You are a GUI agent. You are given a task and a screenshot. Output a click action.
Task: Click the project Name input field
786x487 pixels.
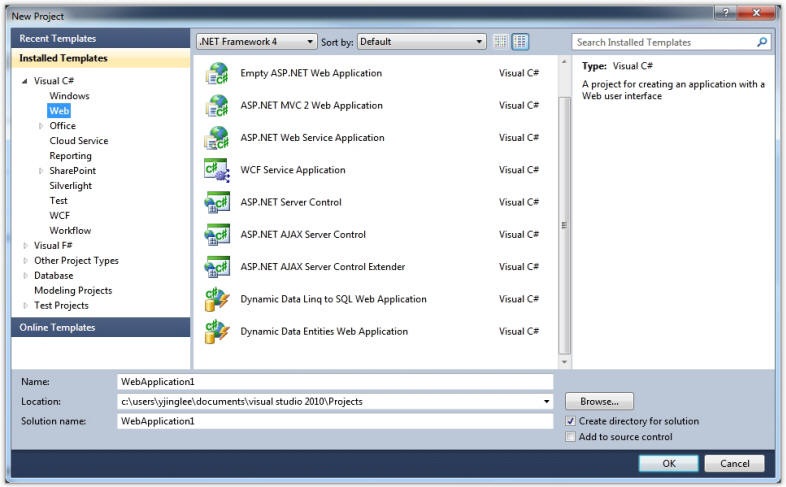tap(335, 382)
